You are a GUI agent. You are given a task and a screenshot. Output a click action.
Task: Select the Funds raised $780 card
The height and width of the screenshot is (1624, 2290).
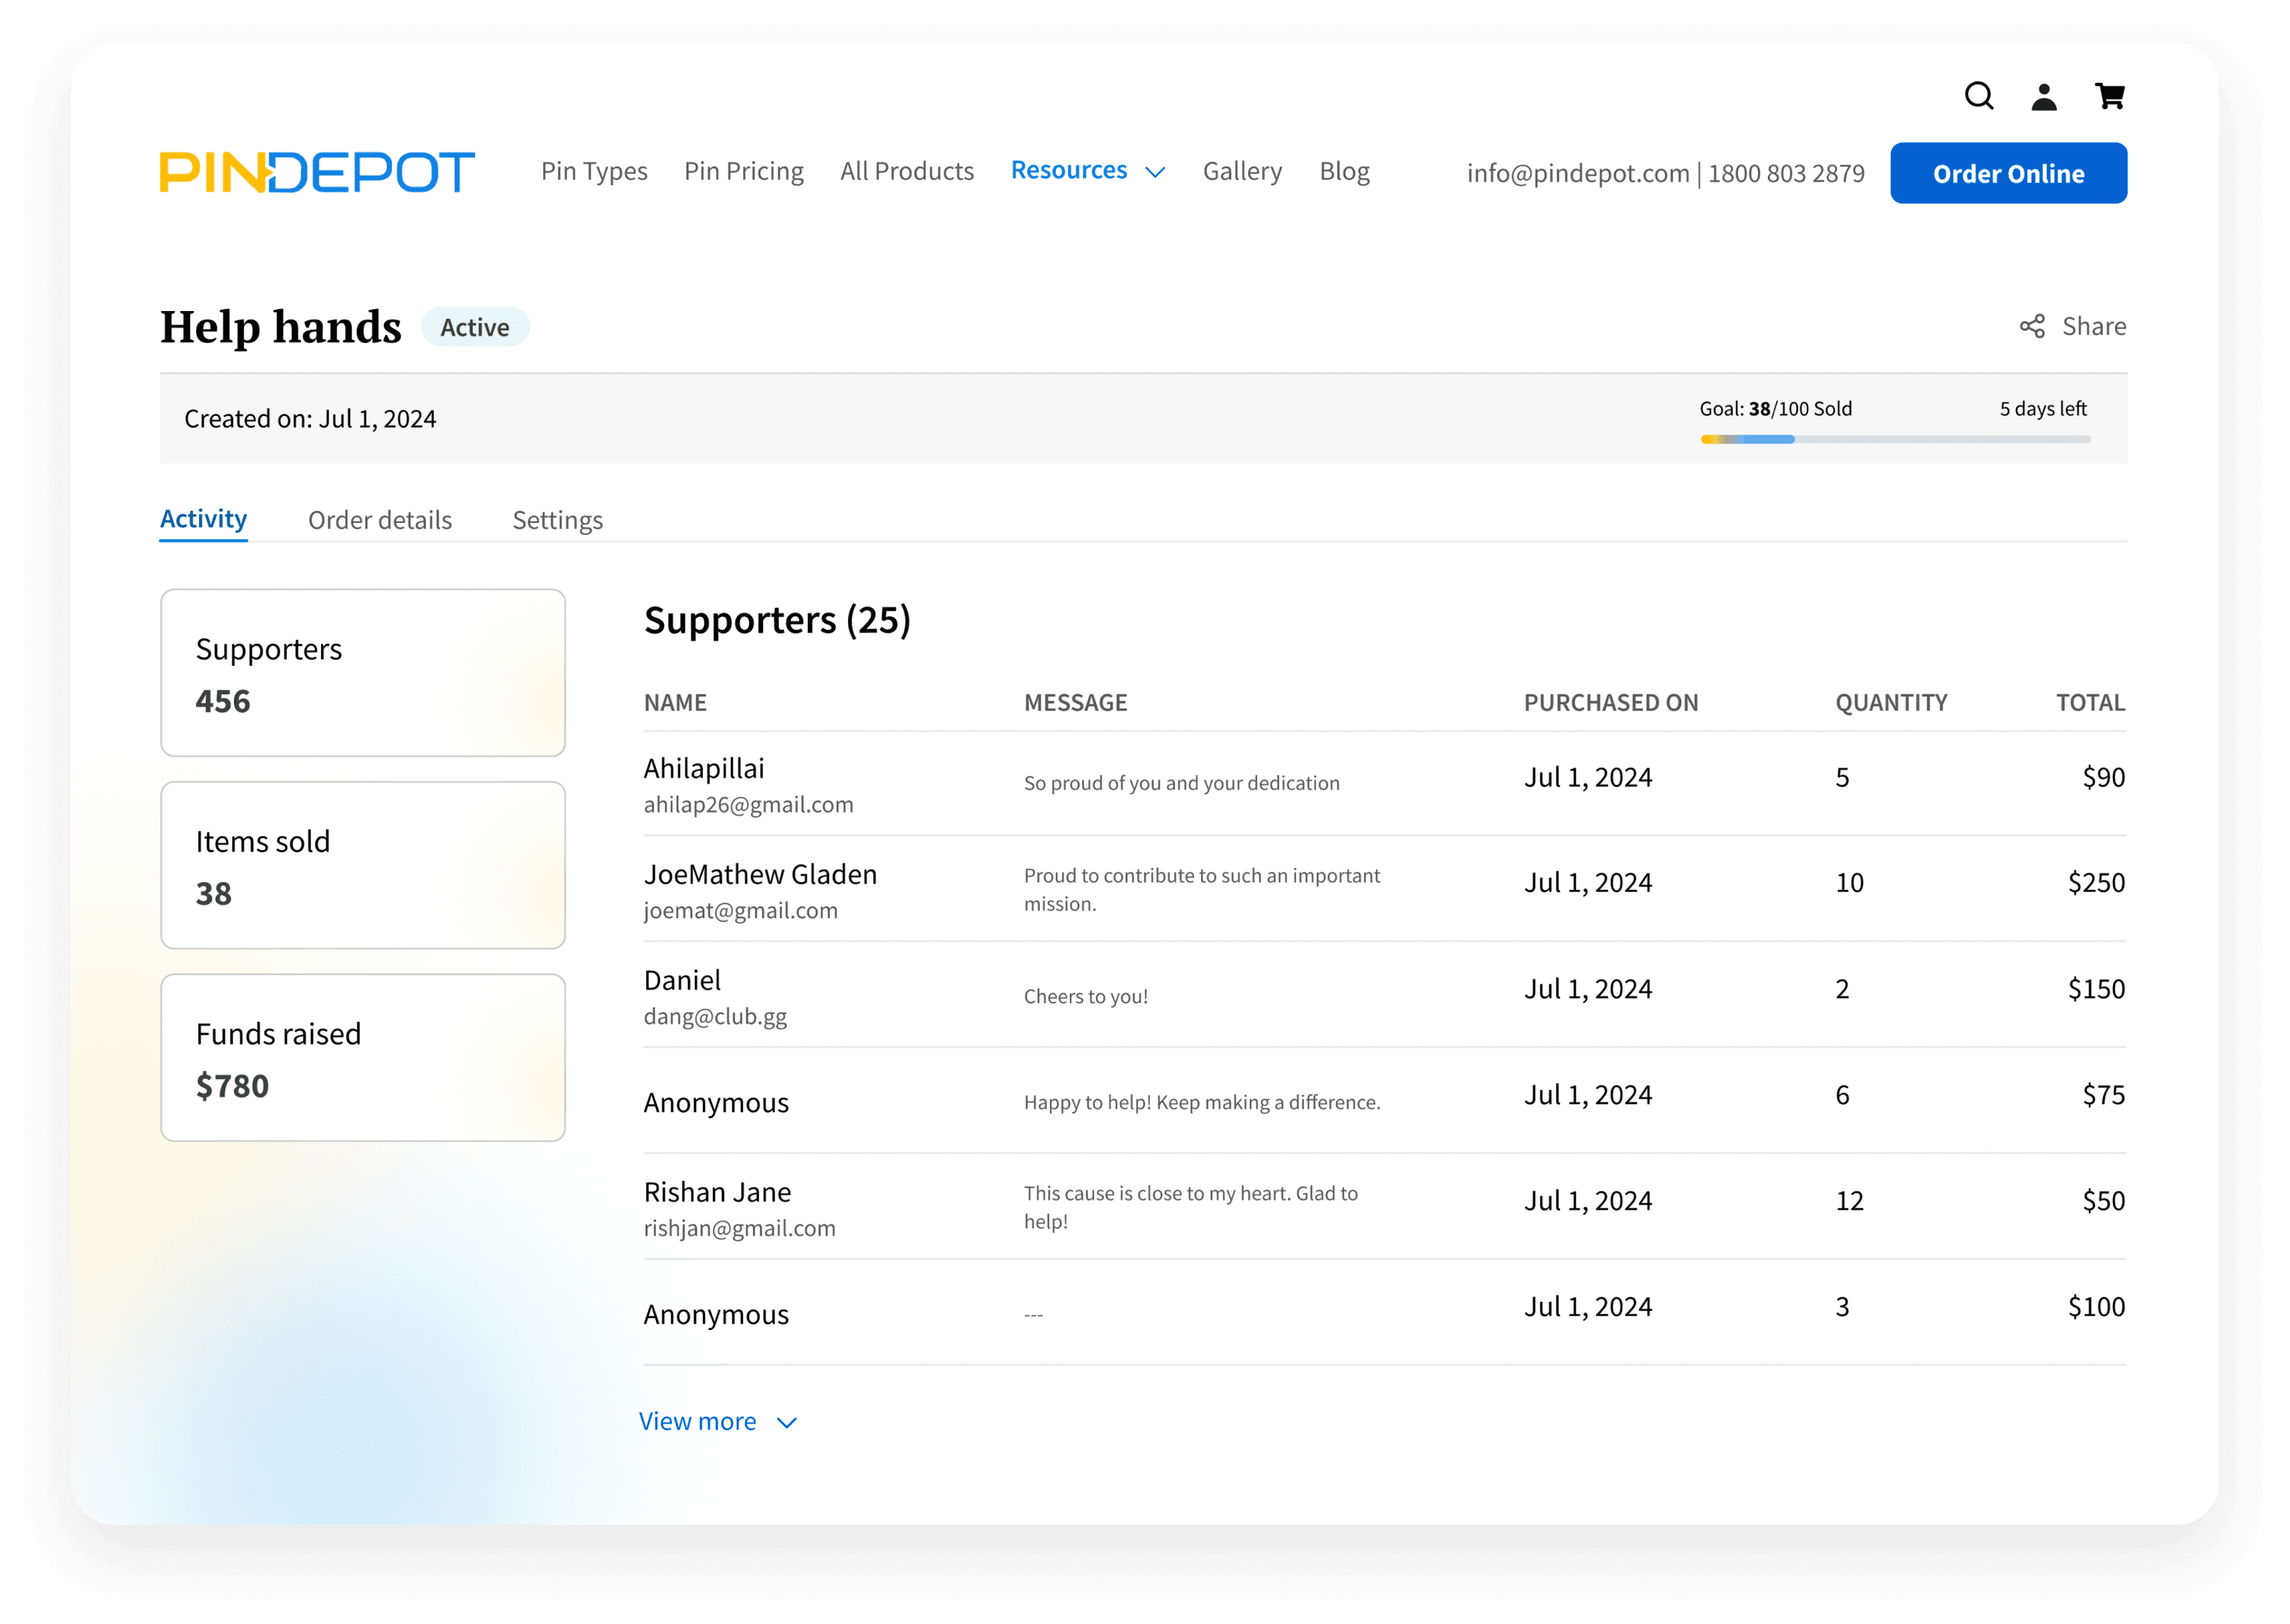(363, 1058)
